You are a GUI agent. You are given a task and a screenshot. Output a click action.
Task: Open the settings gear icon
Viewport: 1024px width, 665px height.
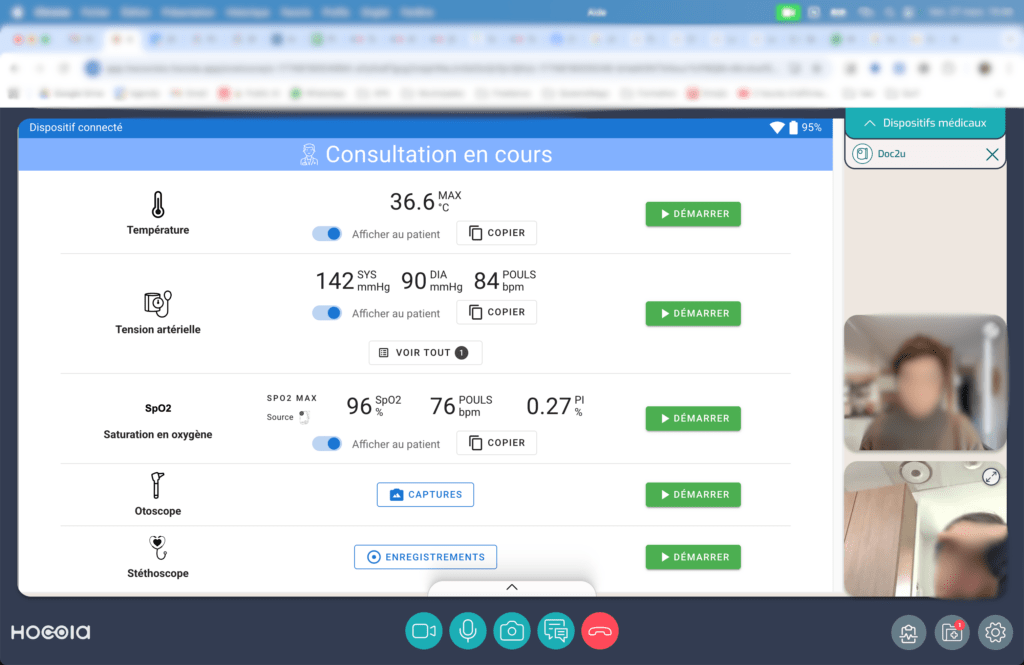coord(995,632)
